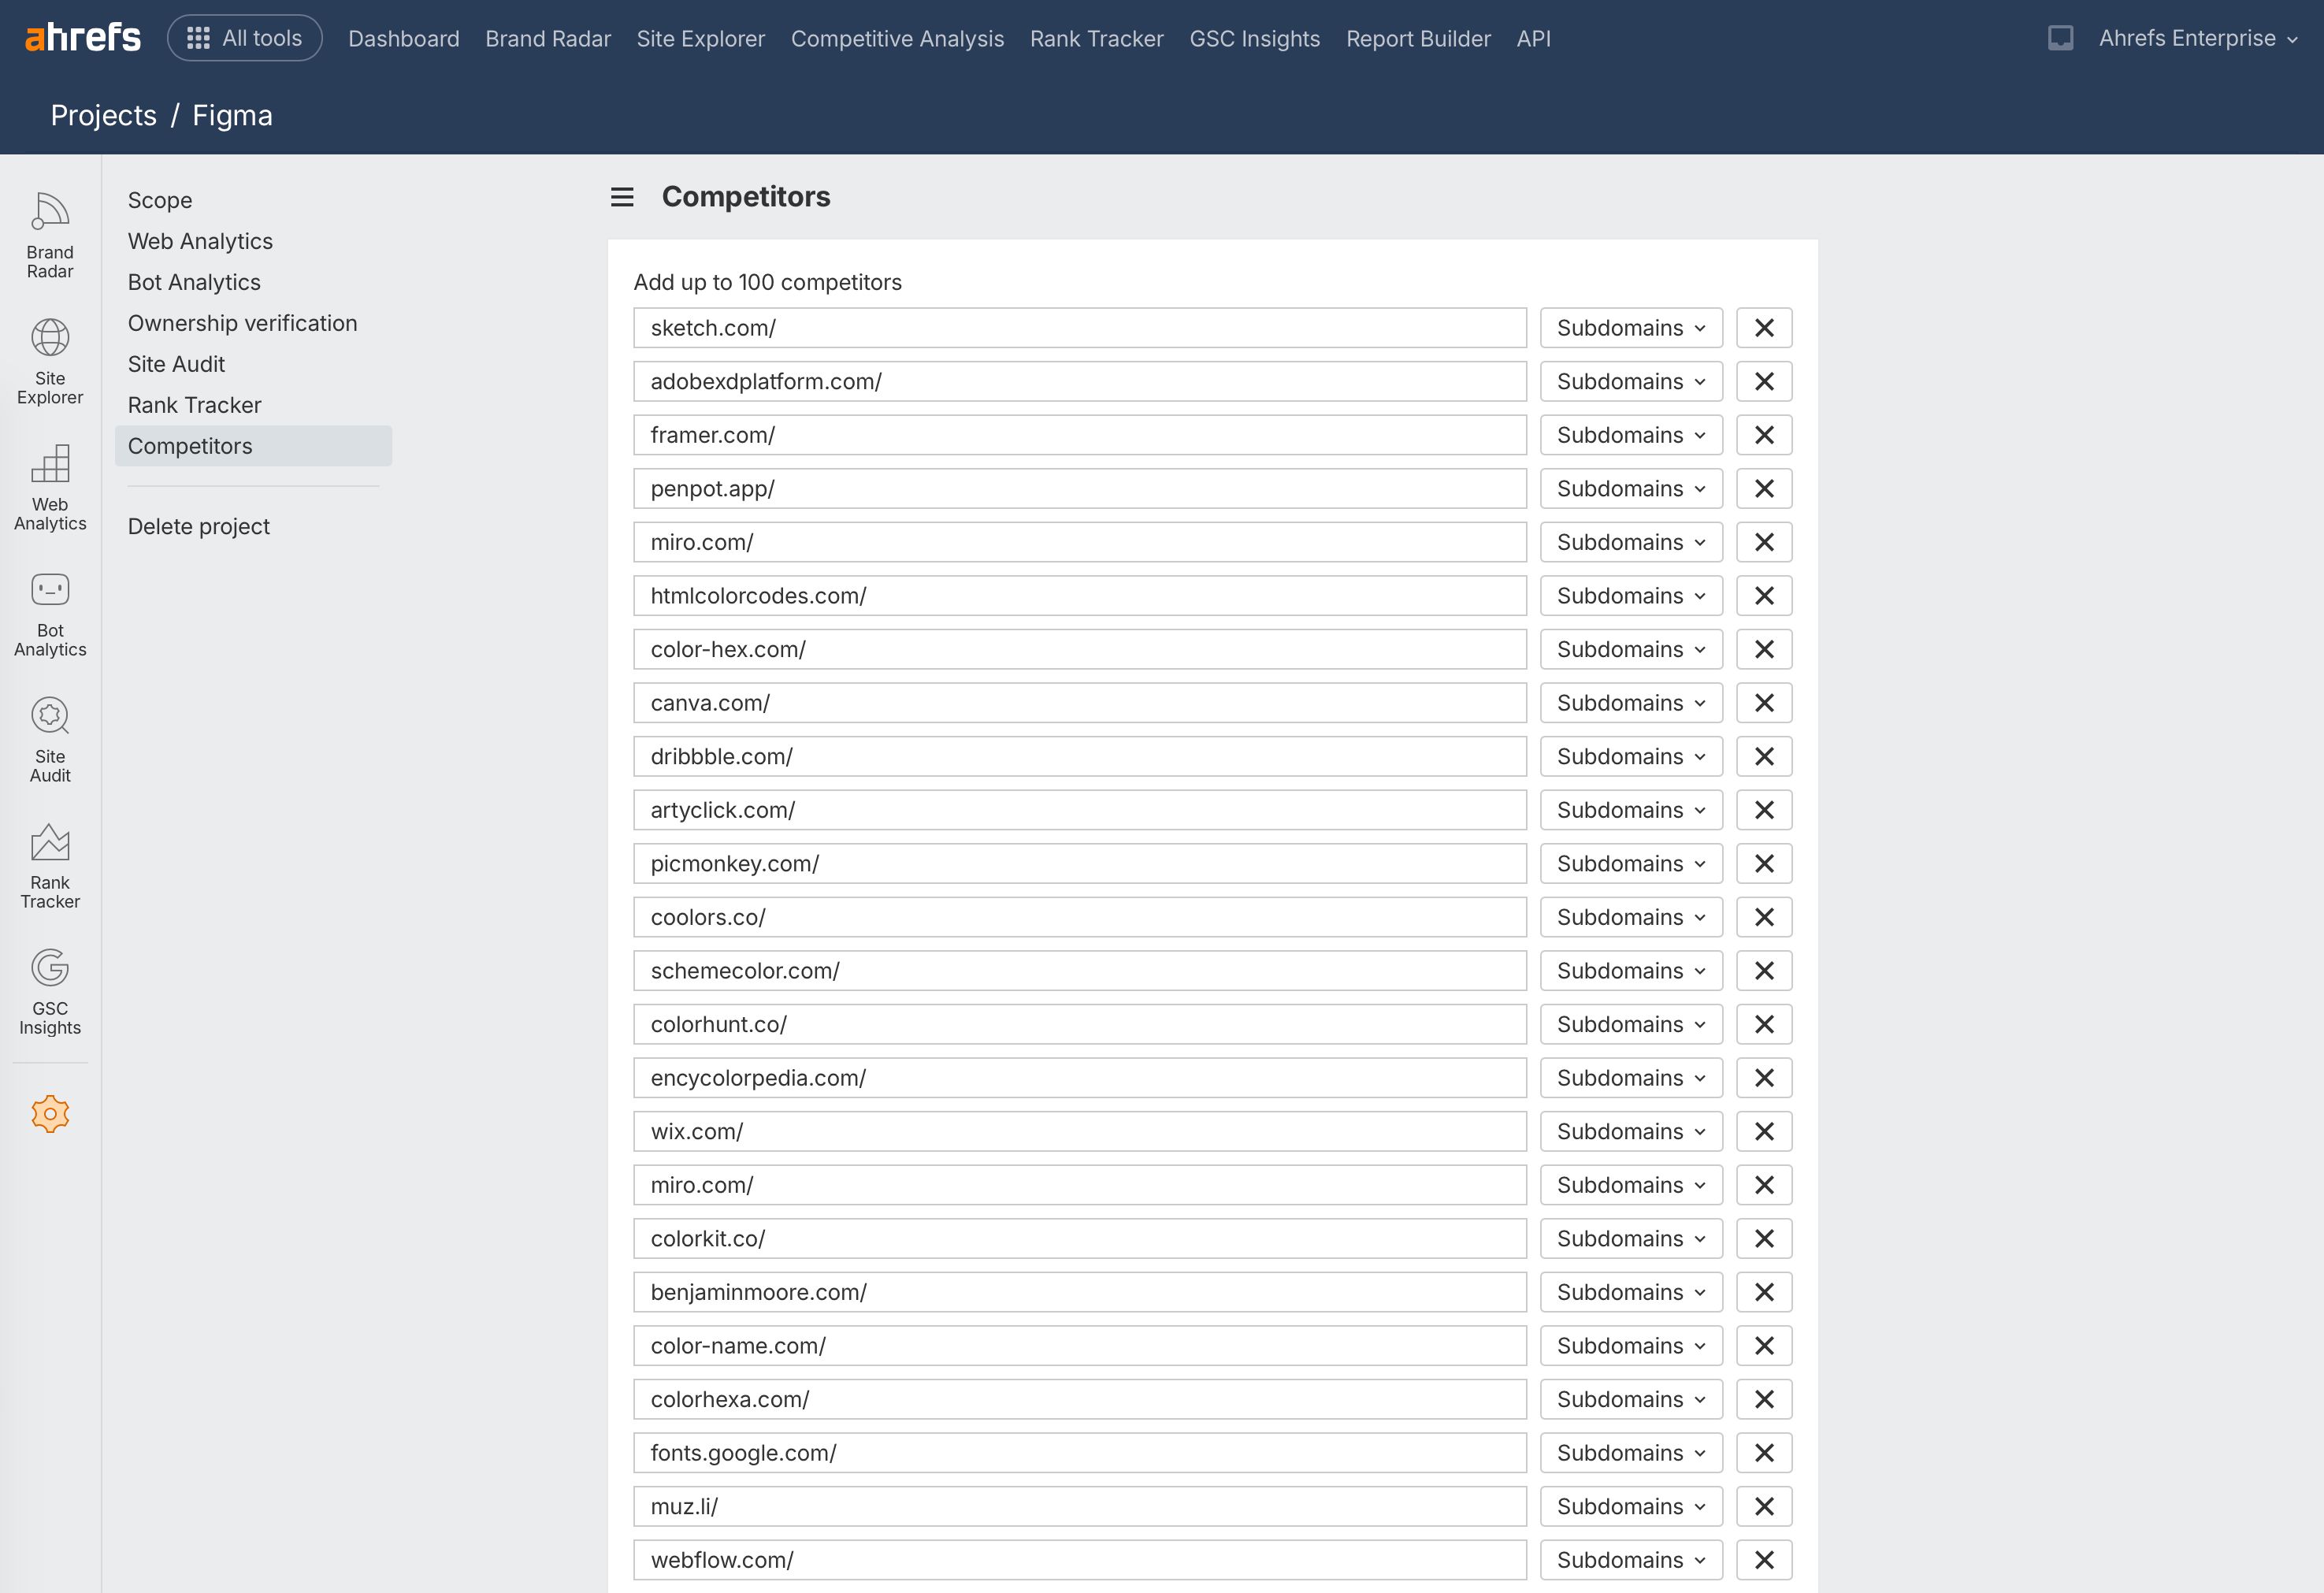The height and width of the screenshot is (1593, 2324).
Task: Remove the picmonkey.com competitor
Action: coord(1764,864)
